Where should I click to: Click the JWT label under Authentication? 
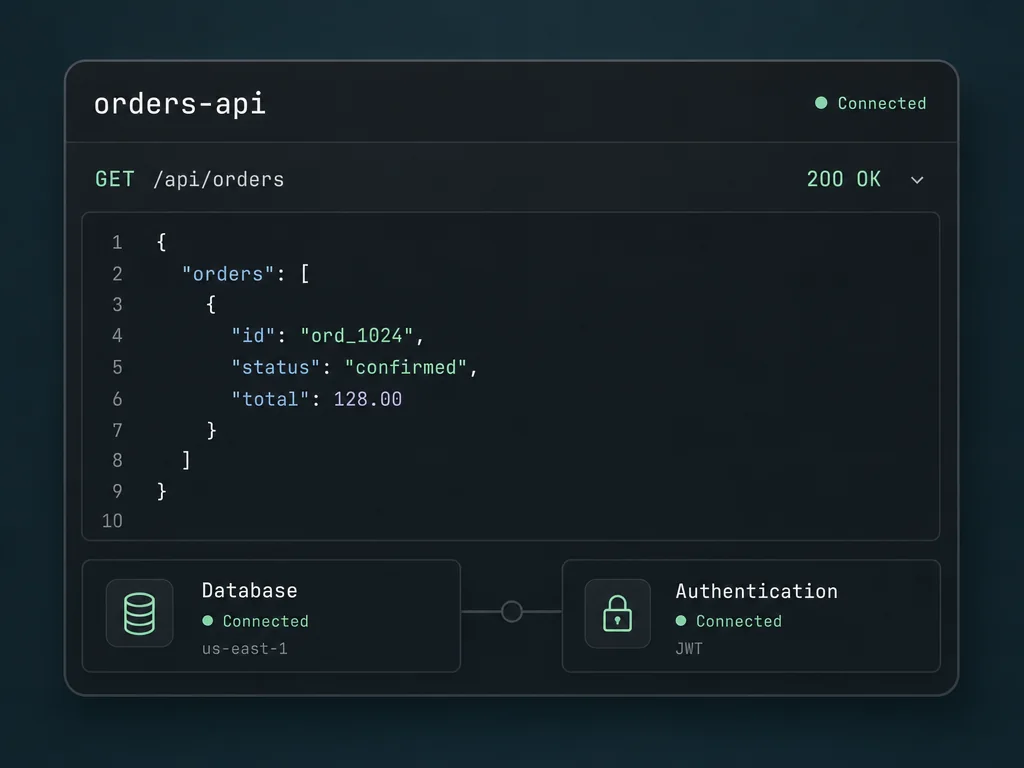point(689,648)
